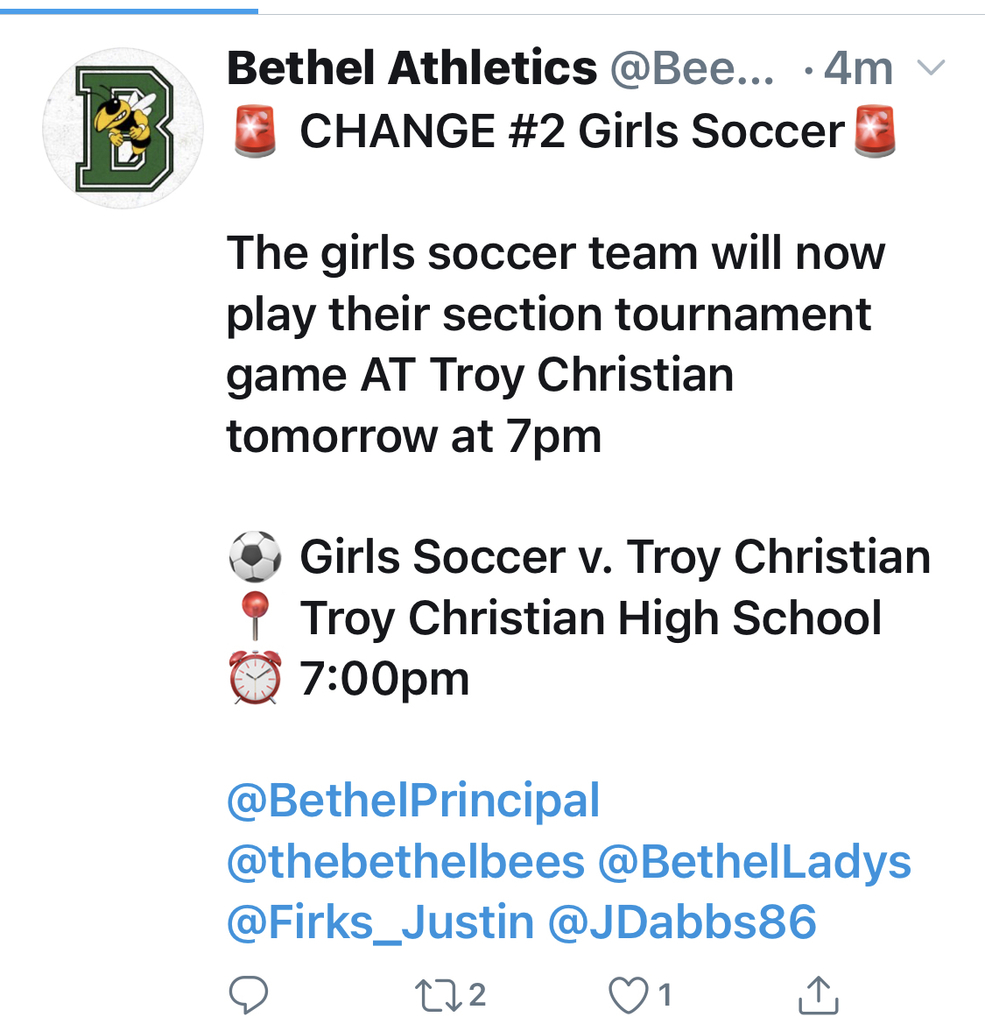Visit the @thebethelbees mentioned profile
Screen dimensions: 985x1024
click(406, 861)
